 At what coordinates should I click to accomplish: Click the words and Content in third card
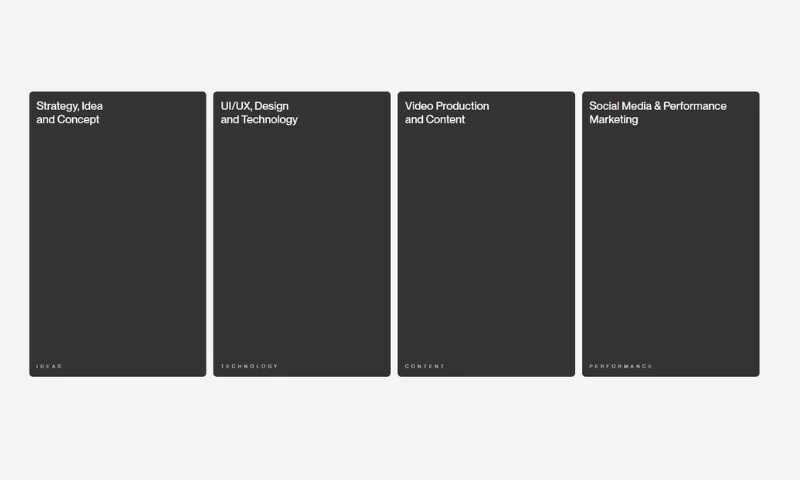click(435, 119)
